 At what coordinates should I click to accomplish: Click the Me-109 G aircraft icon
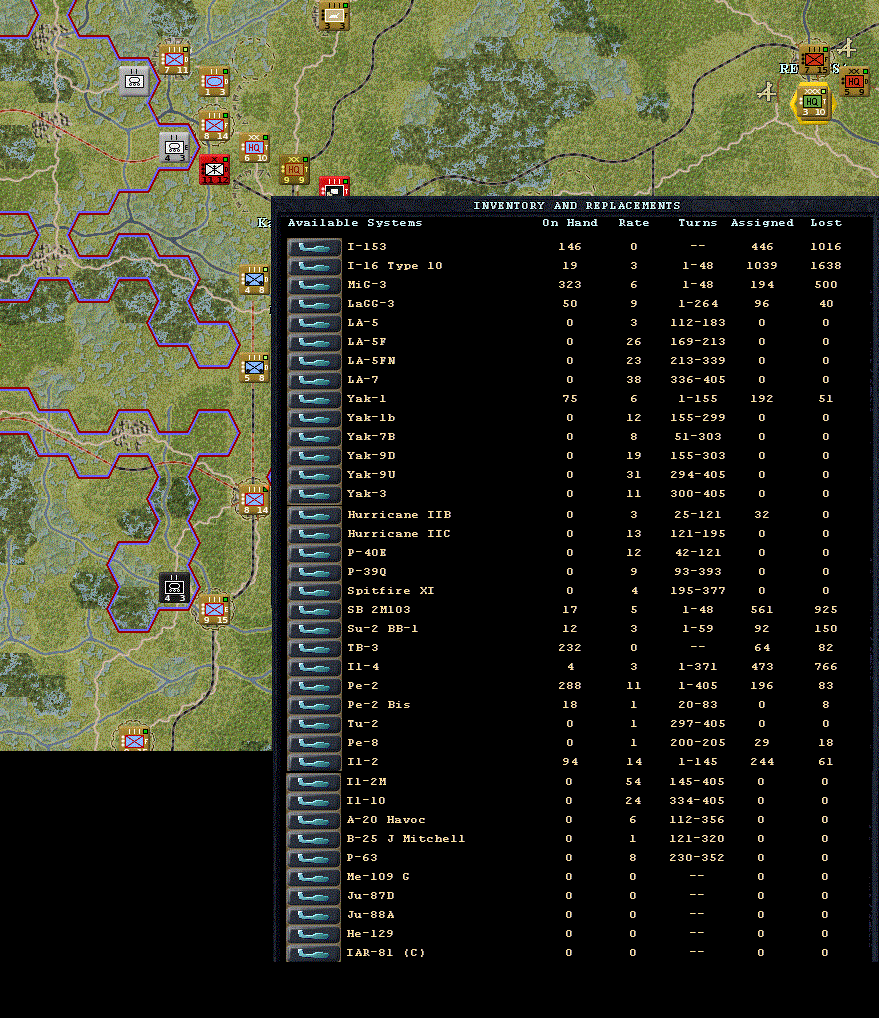[314, 877]
